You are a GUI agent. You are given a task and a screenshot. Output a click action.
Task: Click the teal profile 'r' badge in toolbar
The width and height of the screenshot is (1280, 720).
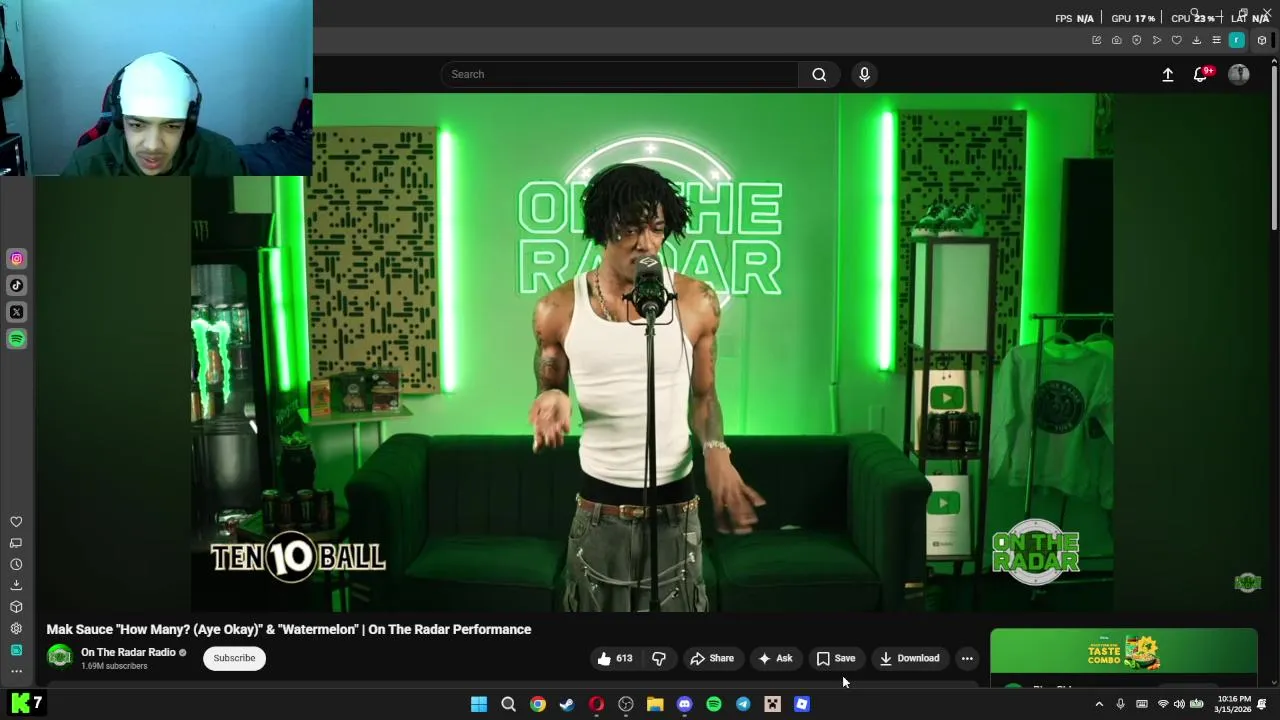[x=1237, y=40]
